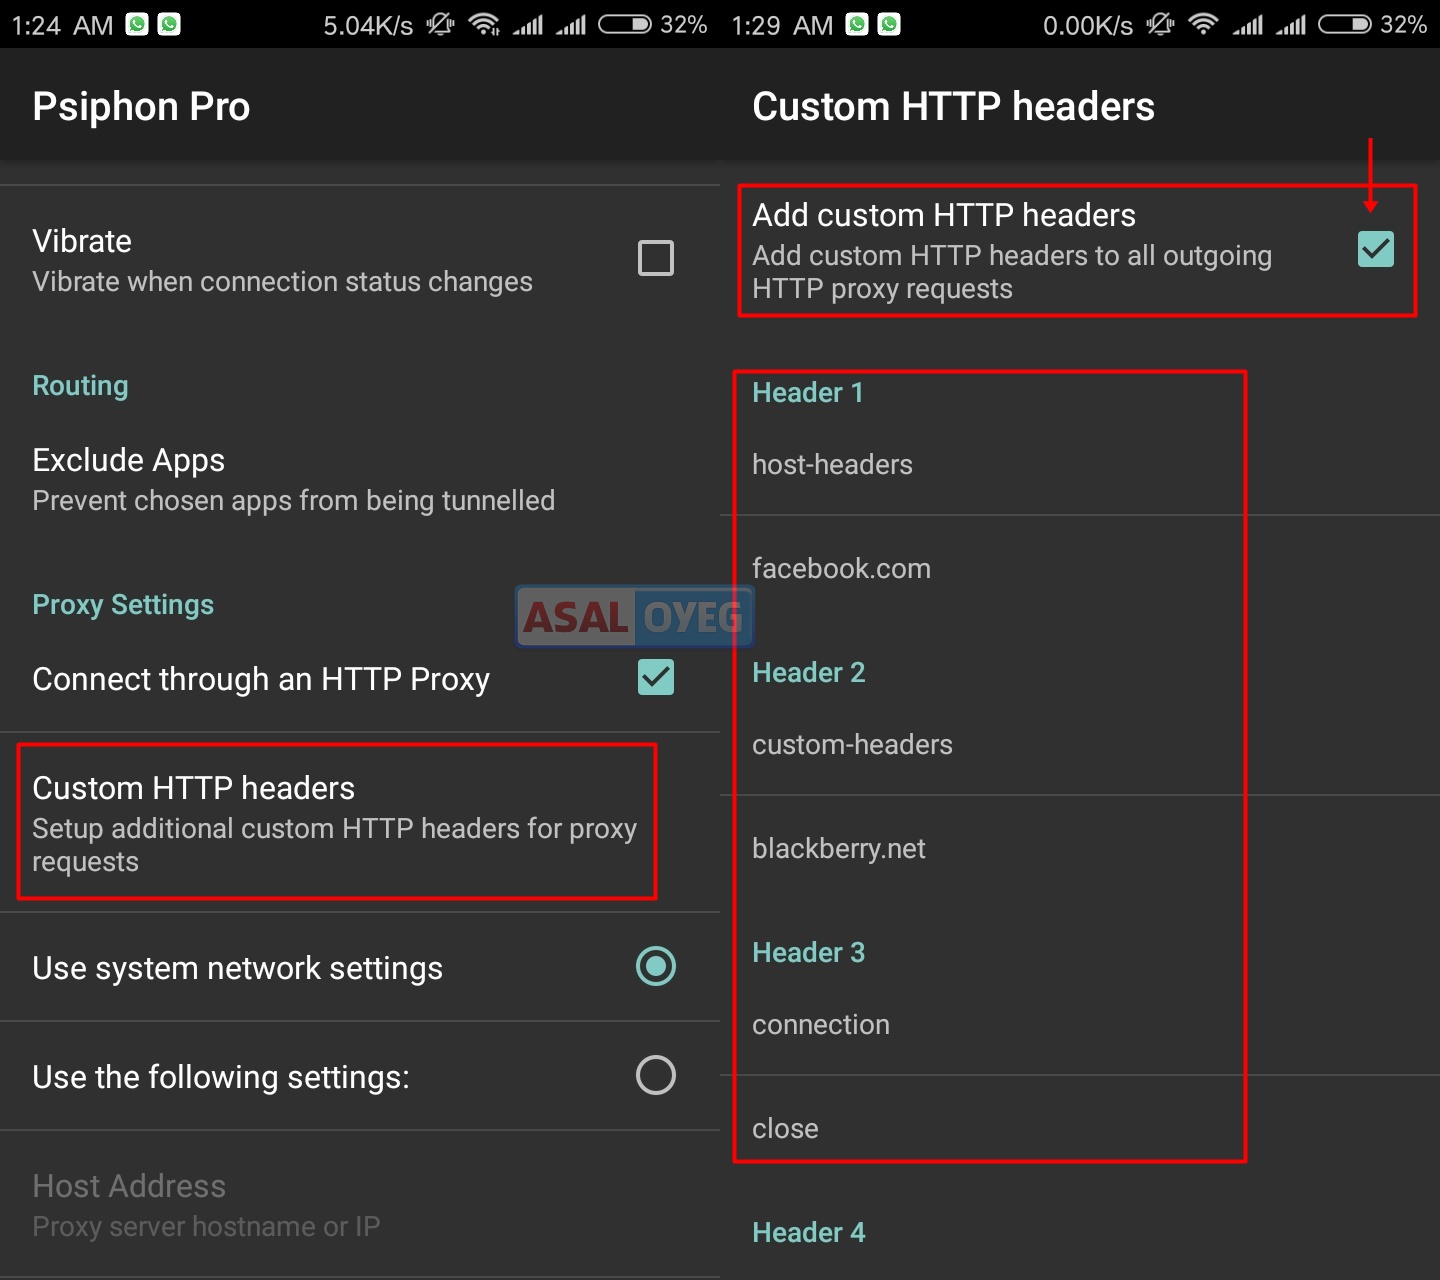Click the right screen WiFi status icon
This screenshot has width=1440, height=1280.
(x=1205, y=24)
